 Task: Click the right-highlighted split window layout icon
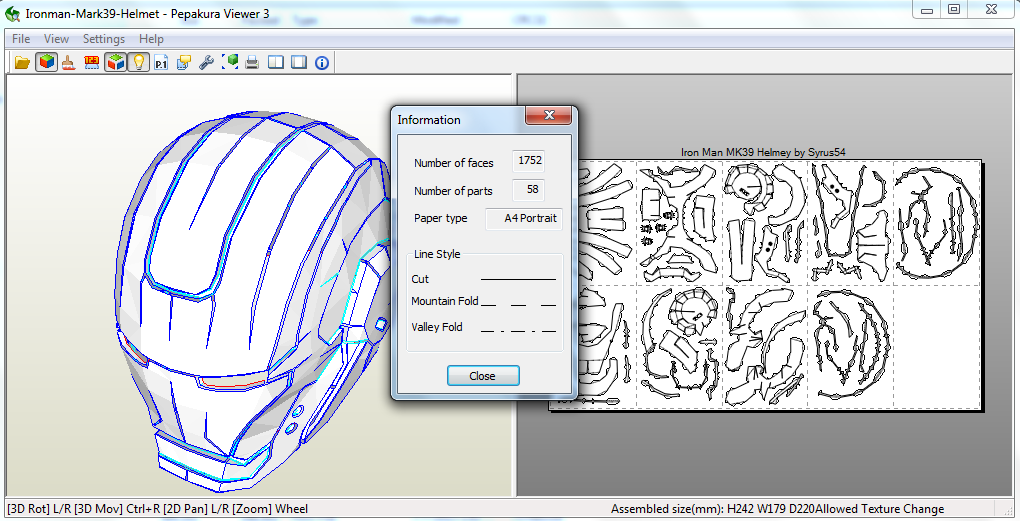[299, 62]
